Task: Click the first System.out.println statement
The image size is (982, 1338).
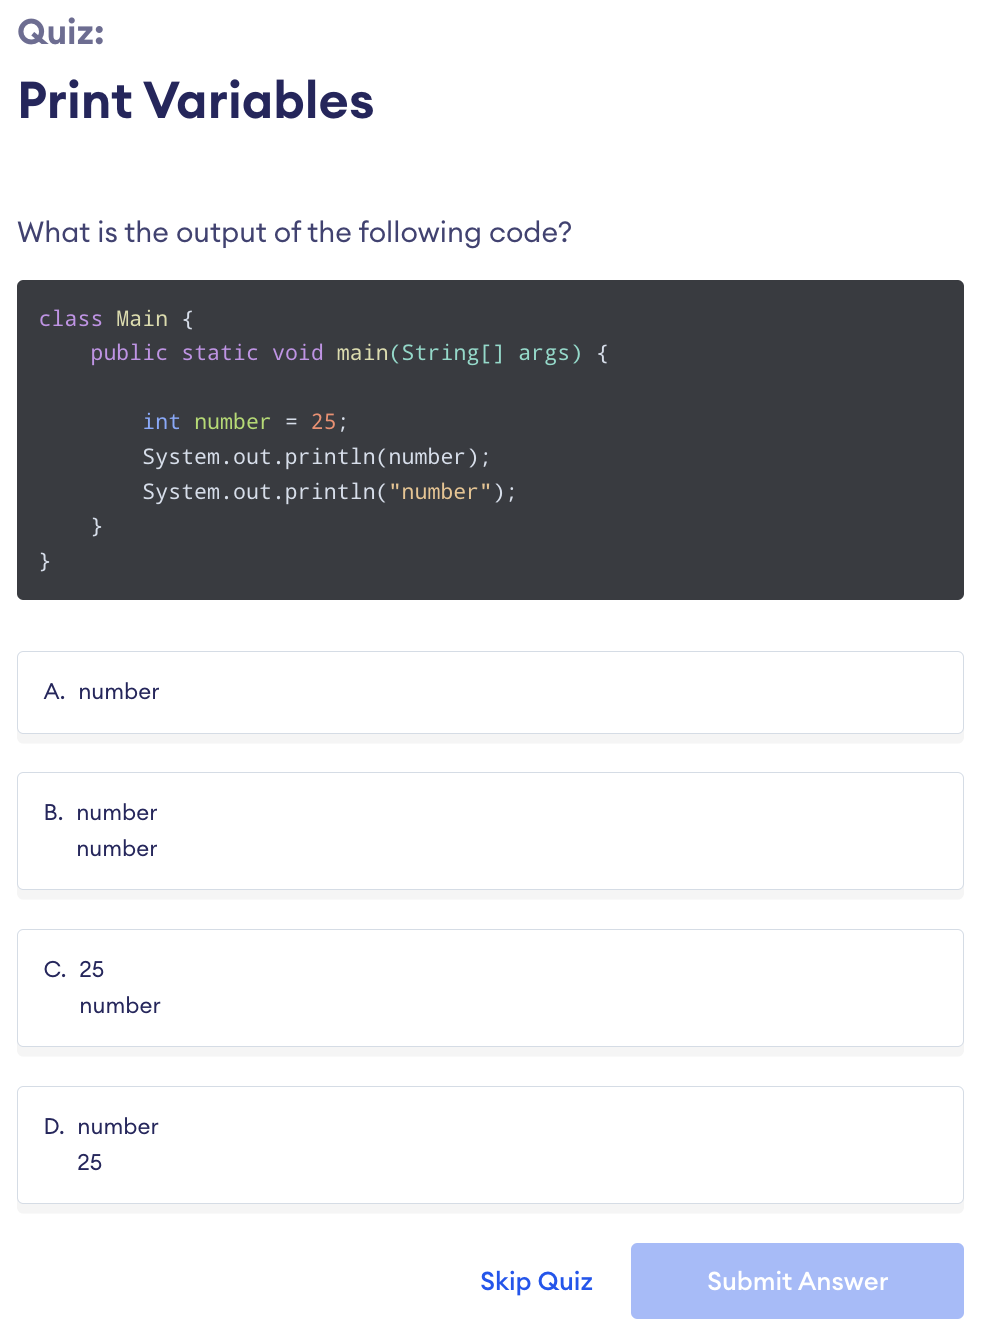Action: 316,456
